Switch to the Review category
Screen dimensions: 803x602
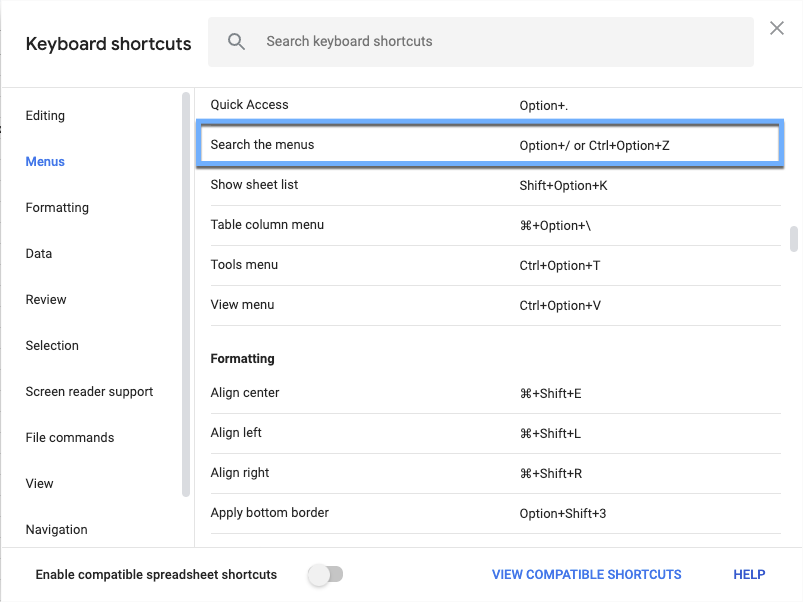46,300
